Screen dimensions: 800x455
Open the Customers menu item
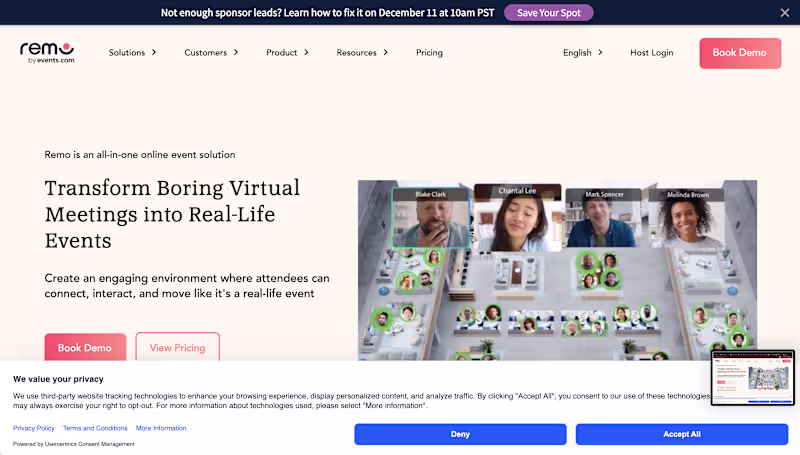click(206, 53)
